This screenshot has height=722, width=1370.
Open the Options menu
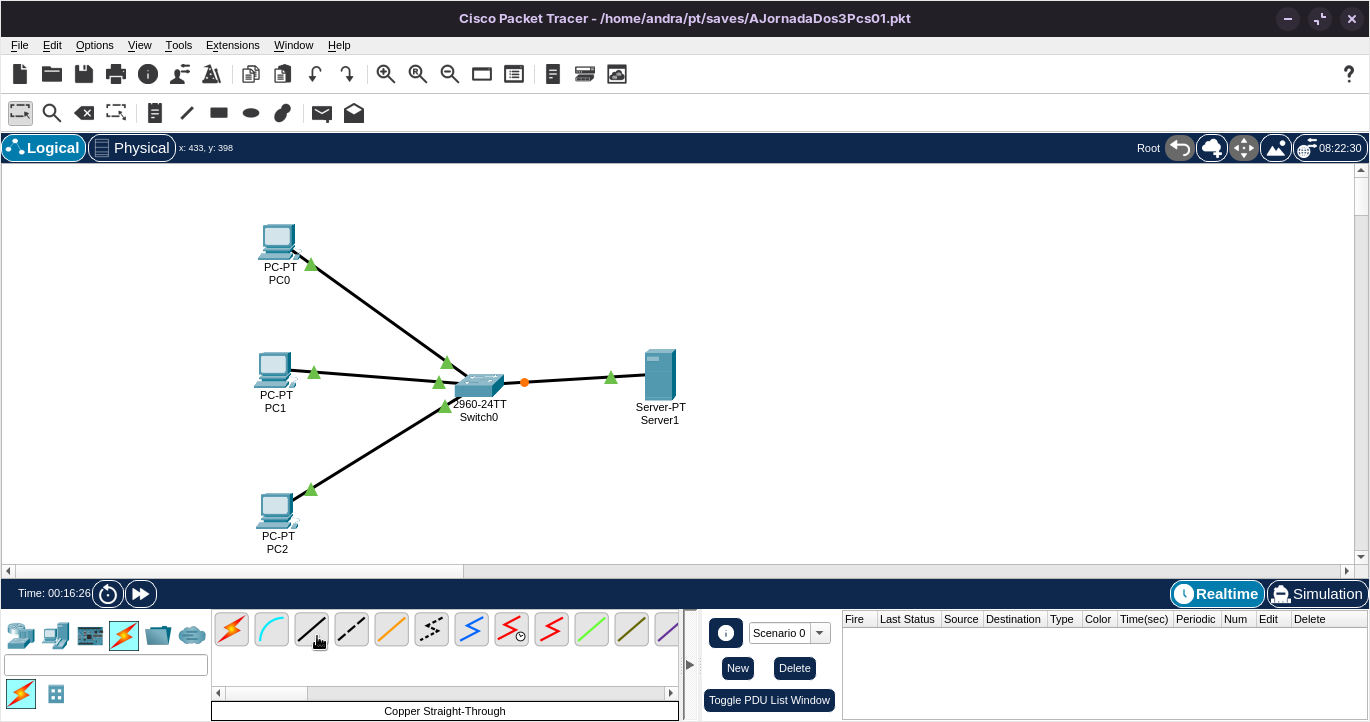(95, 45)
